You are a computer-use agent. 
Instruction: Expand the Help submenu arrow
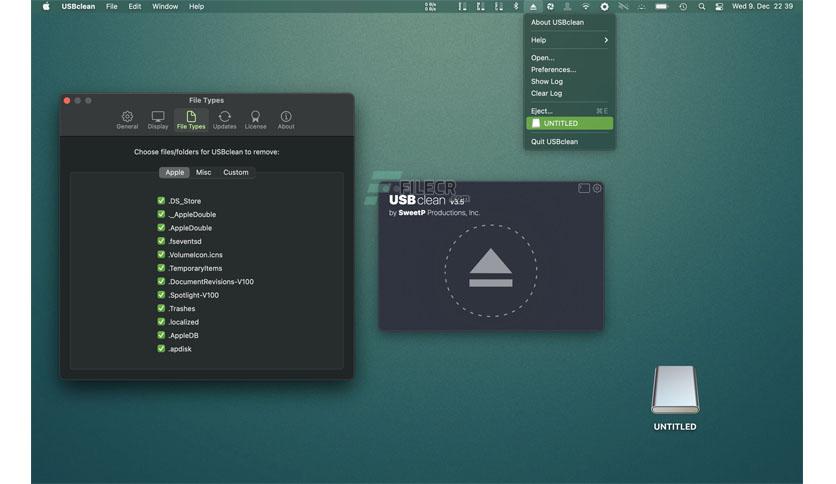tap(606, 40)
